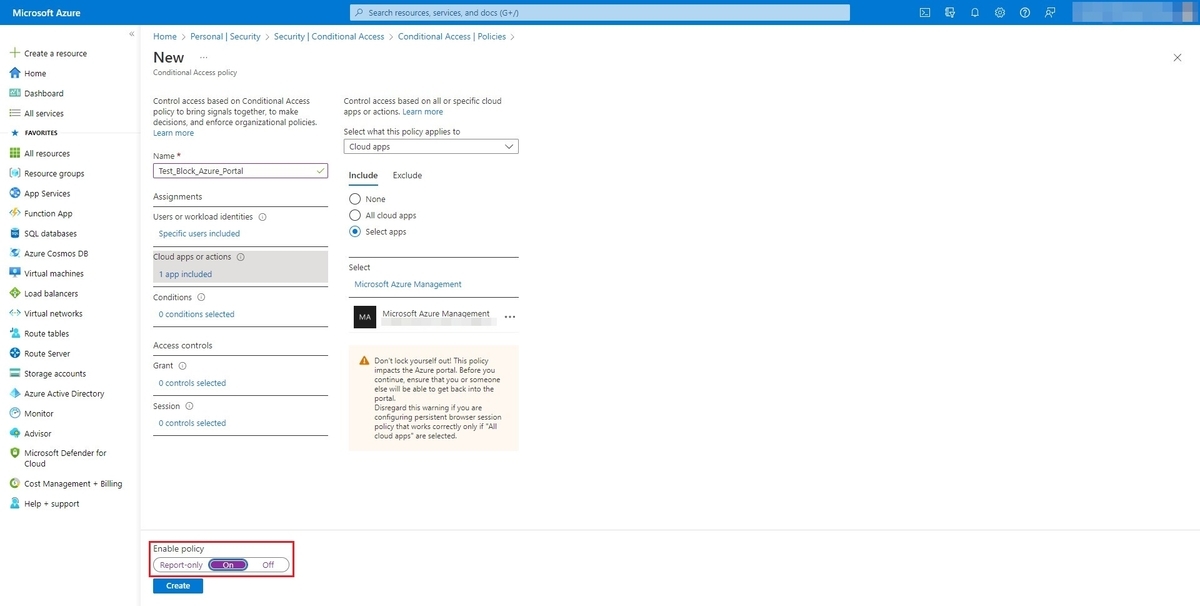Open Directories and subscriptions filter icon
The image size is (1200, 606).
click(x=949, y=12)
